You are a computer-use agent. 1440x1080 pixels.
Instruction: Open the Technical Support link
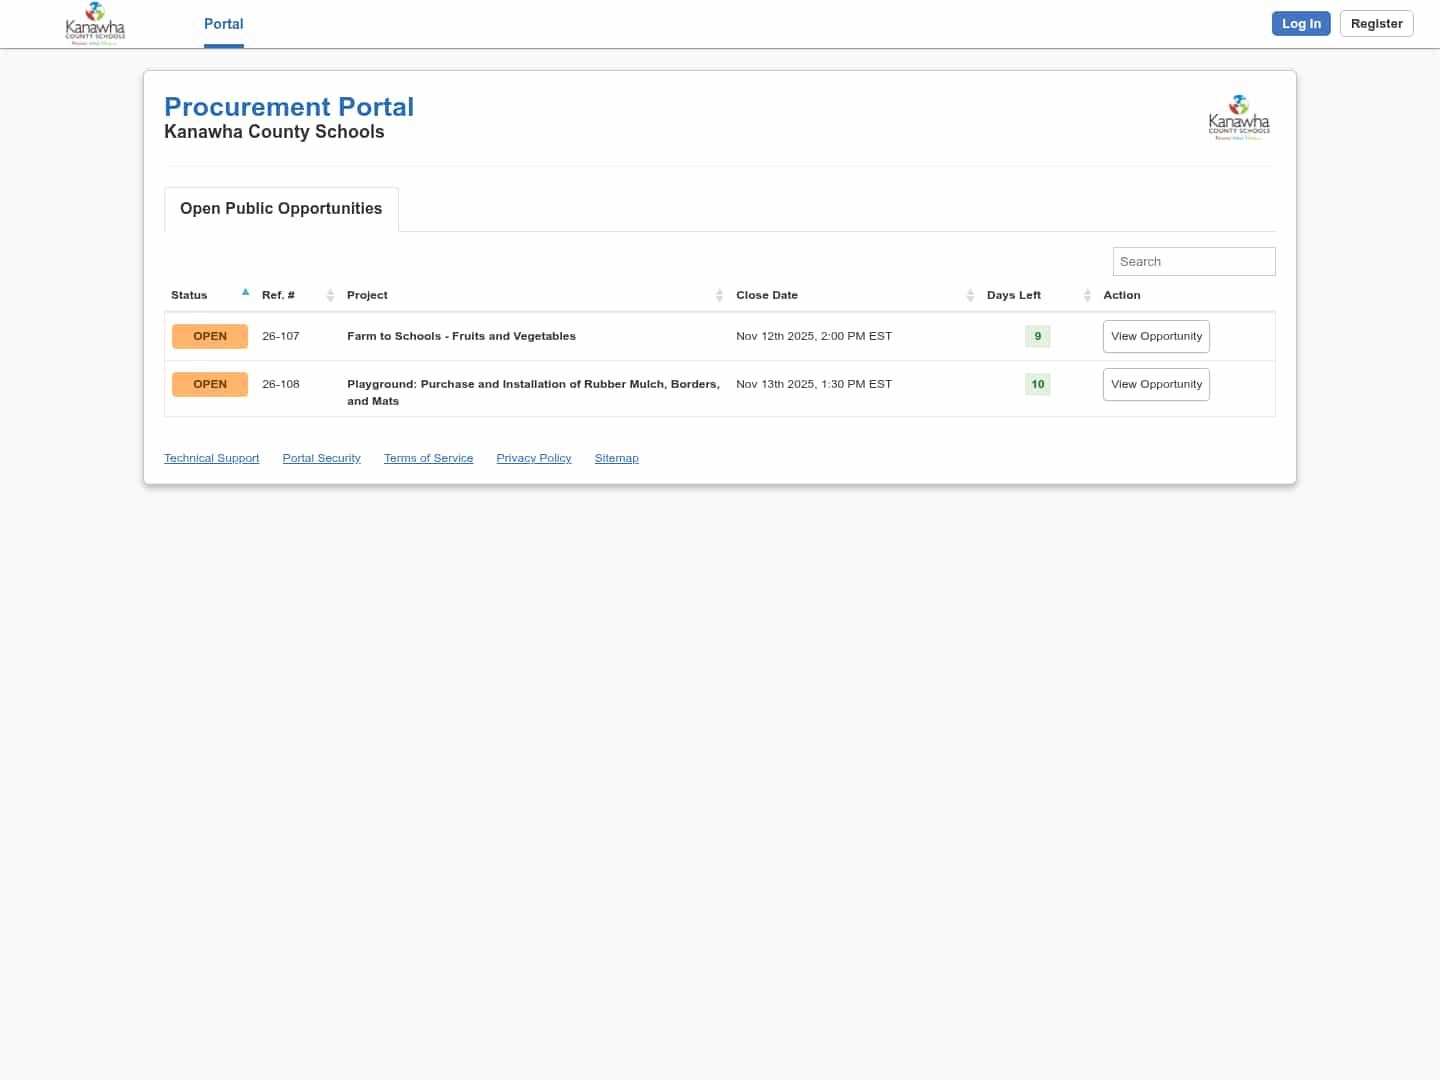211,458
